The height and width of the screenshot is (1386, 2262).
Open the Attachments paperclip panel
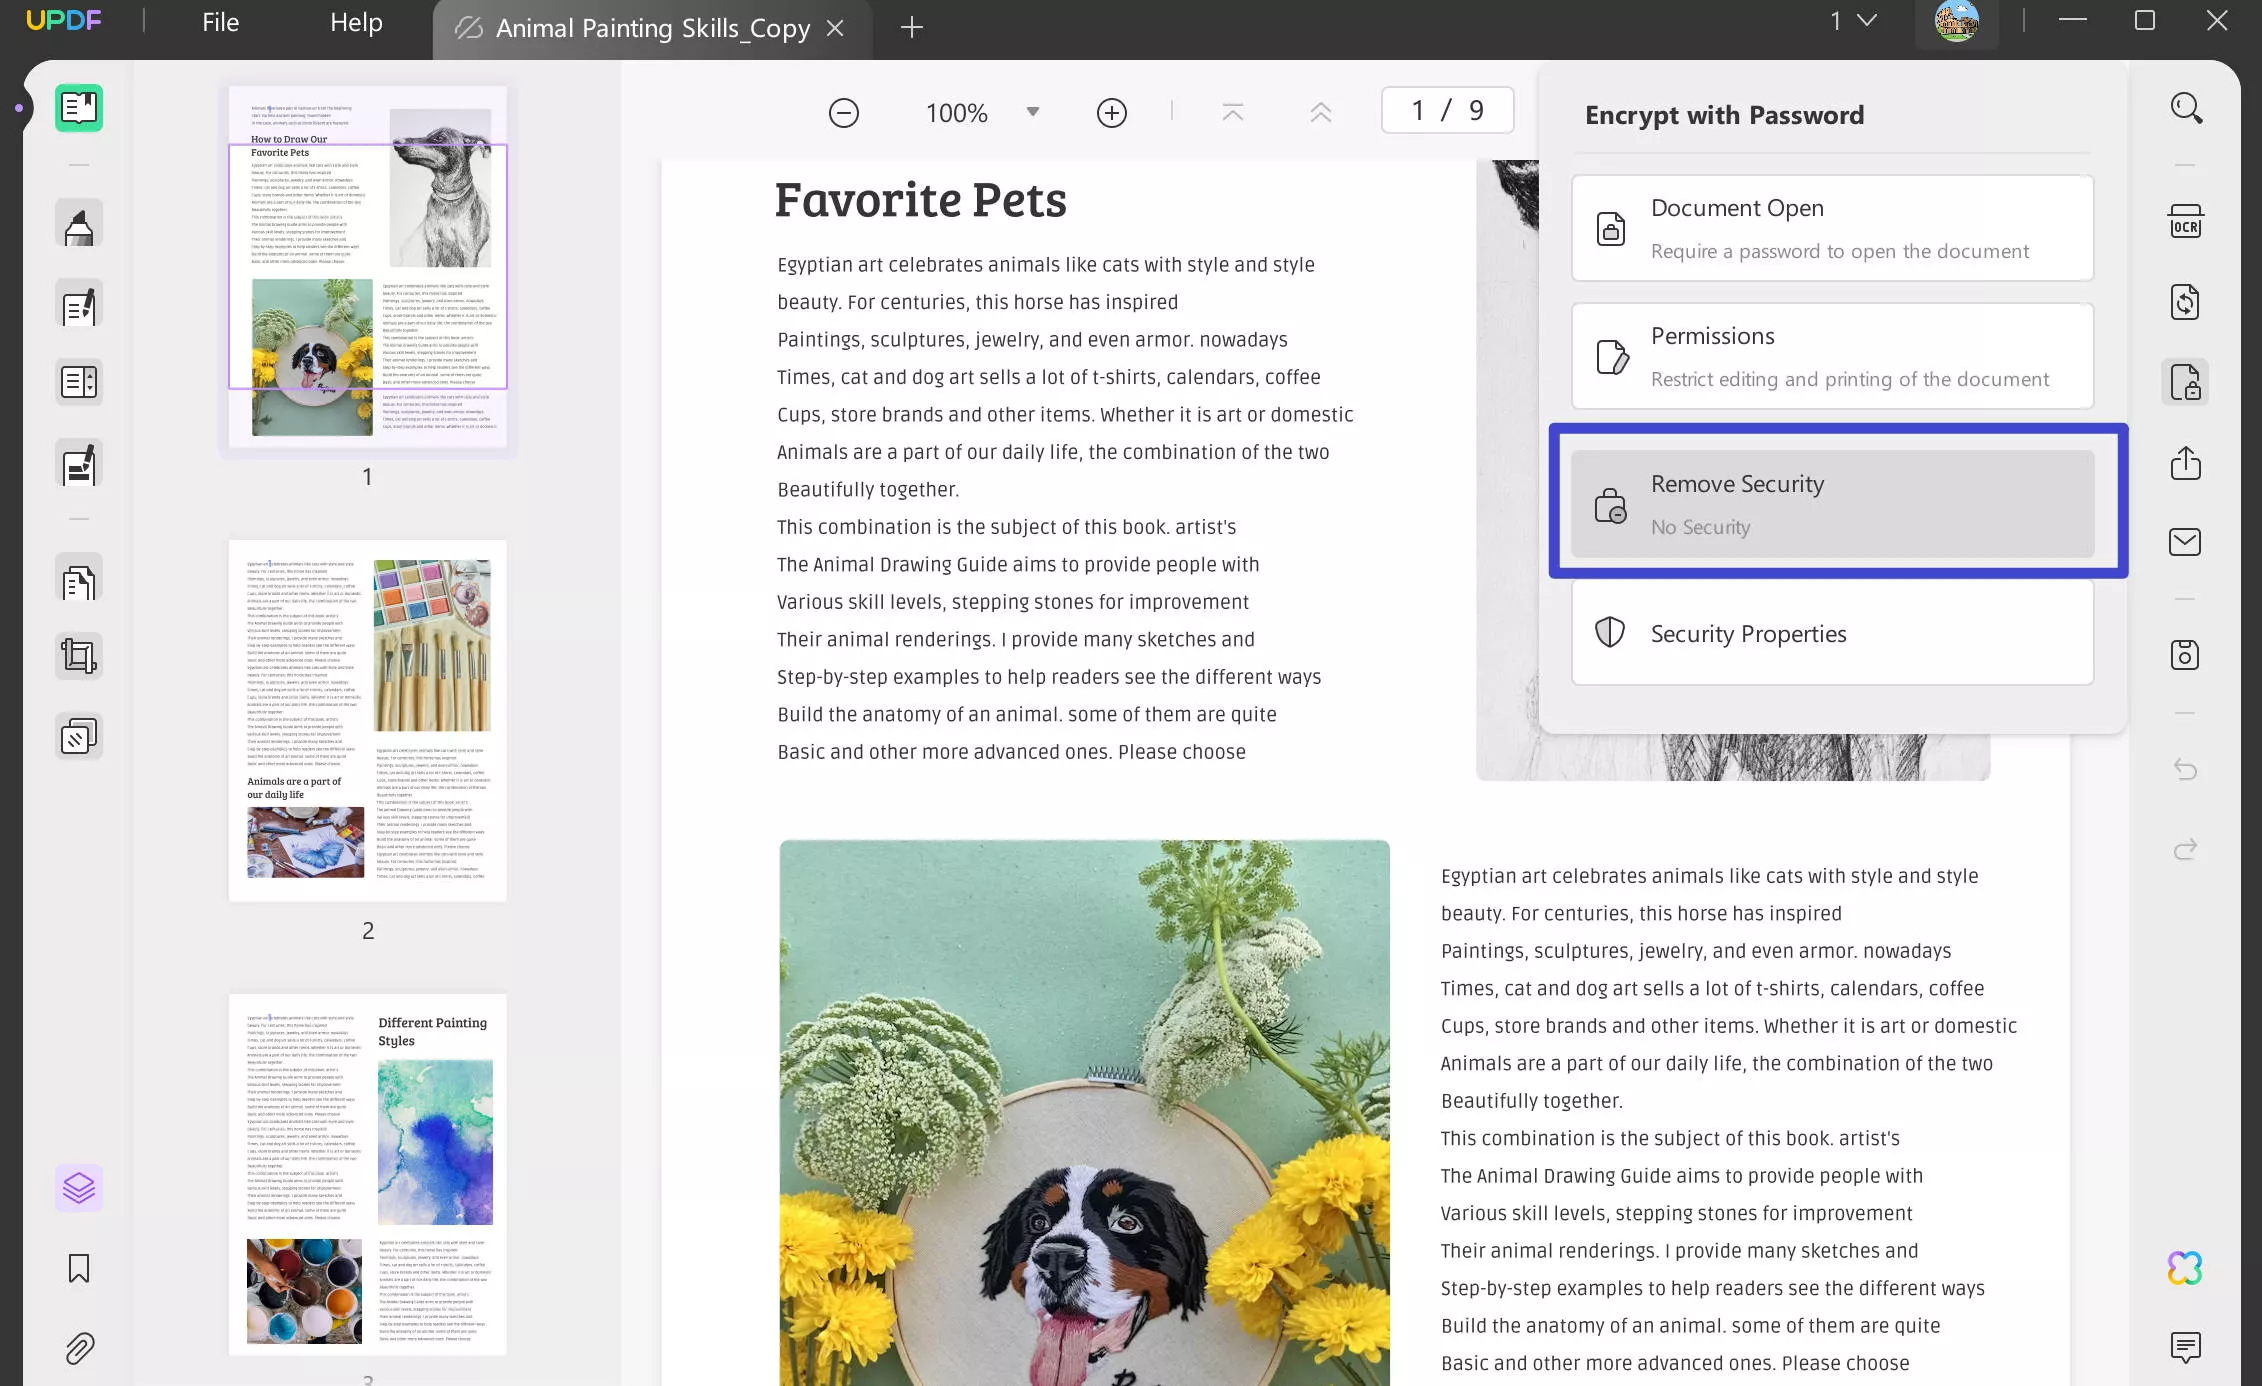pyautogui.click(x=79, y=1348)
